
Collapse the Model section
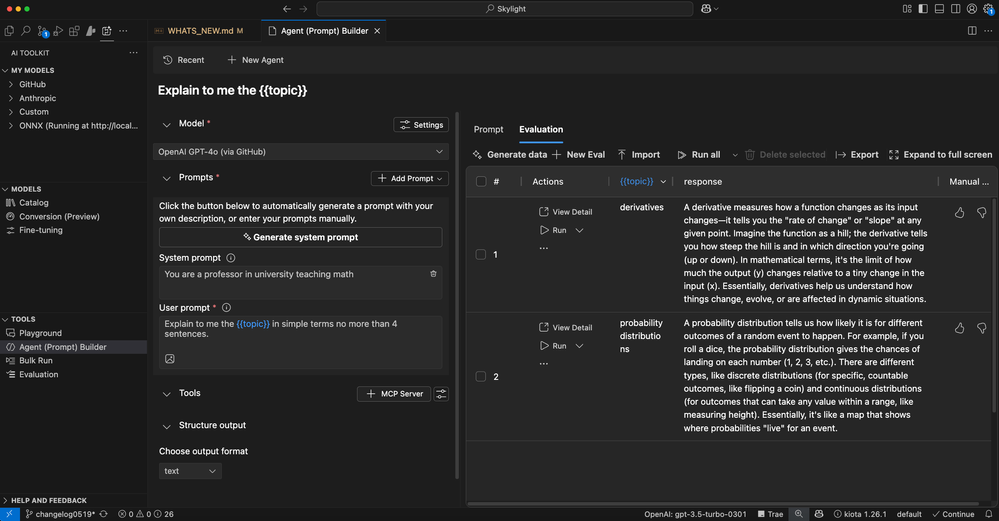tap(166, 124)
